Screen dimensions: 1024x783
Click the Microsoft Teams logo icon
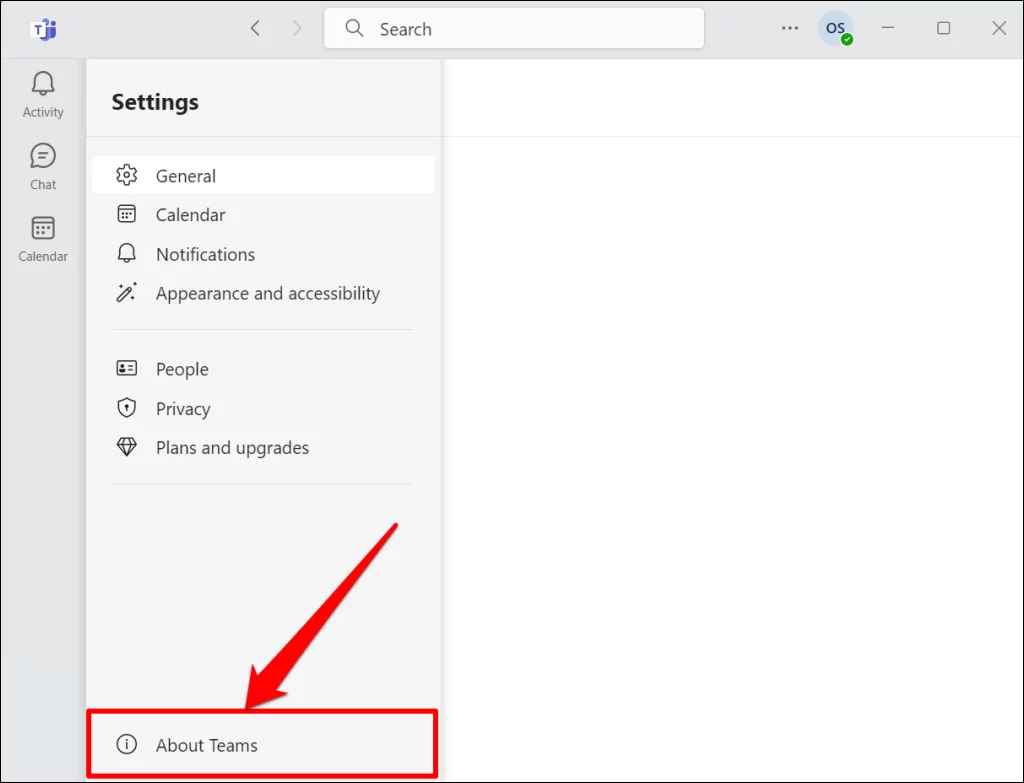43,29
